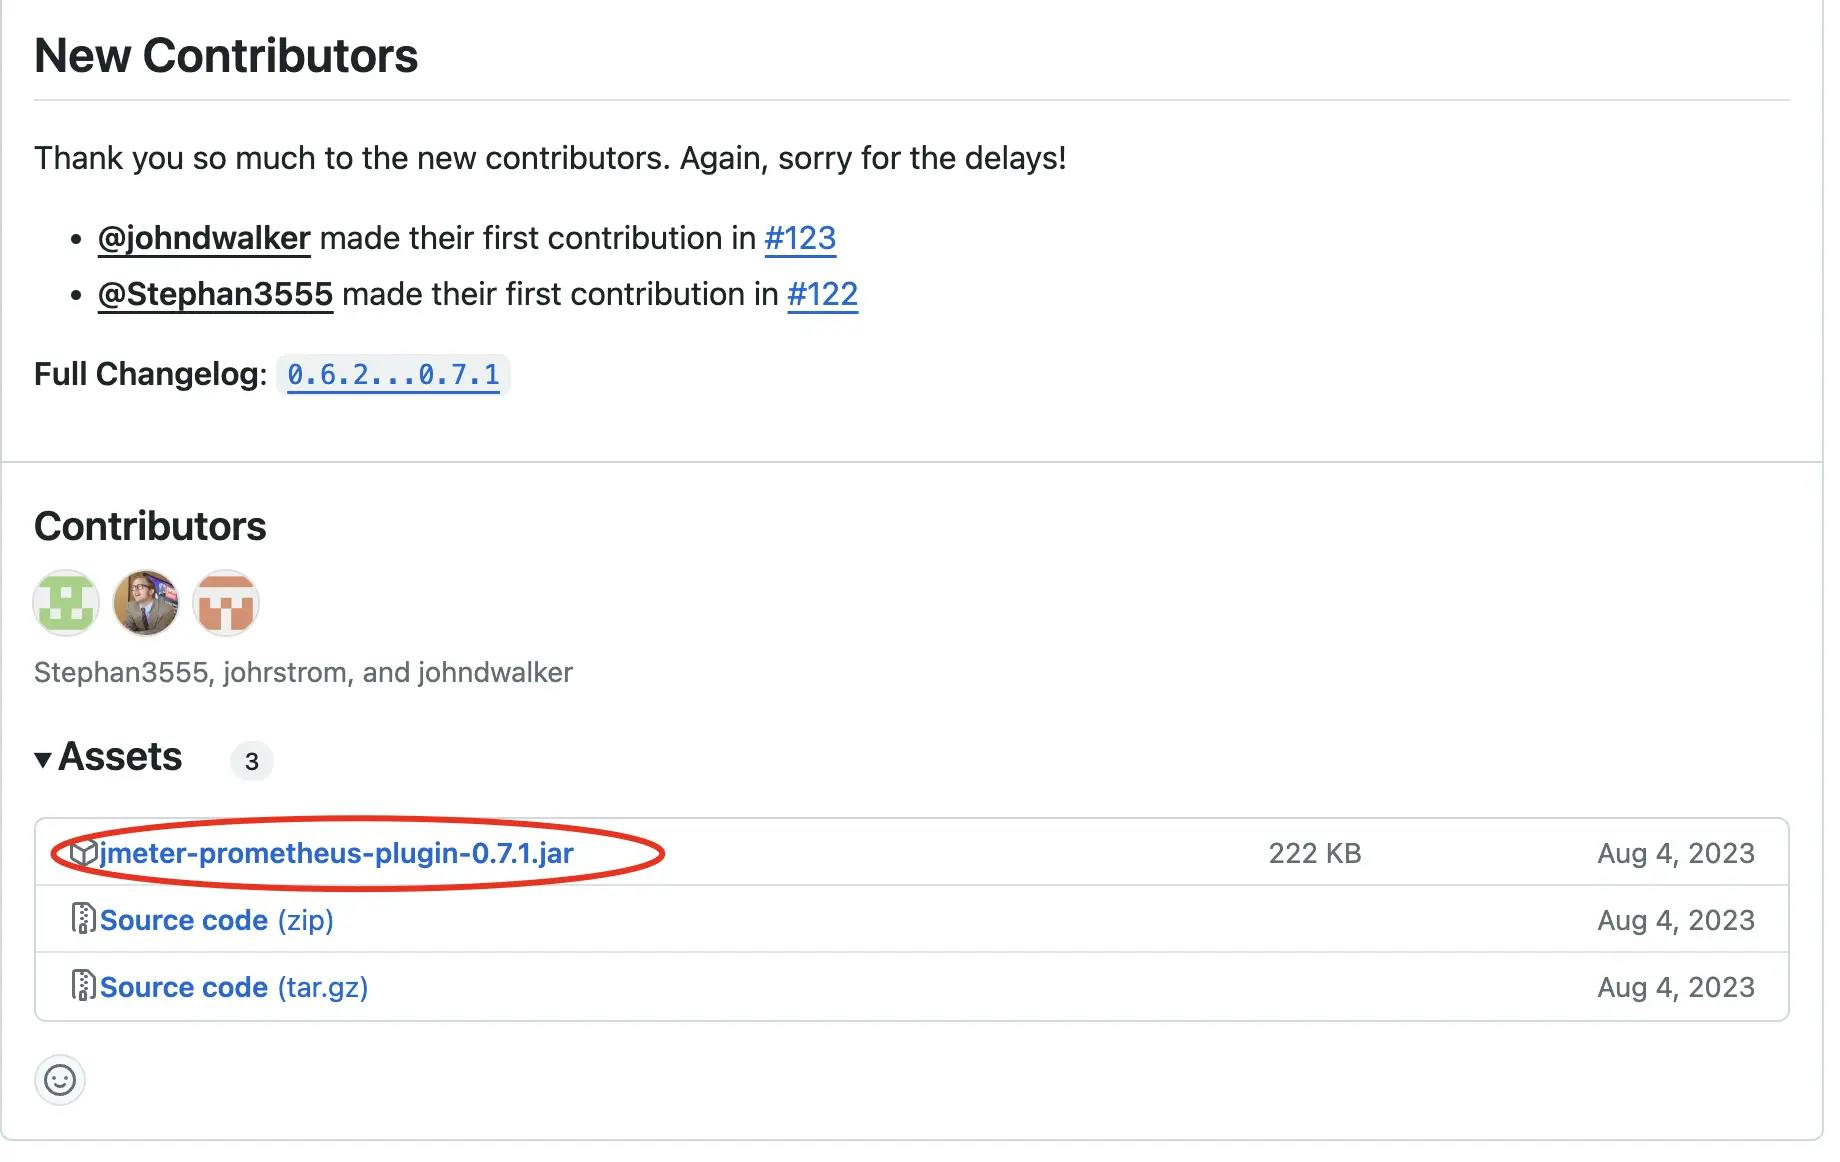Open pull request #122
This screenshot has height=1162, width=1840.
(822, 294)
